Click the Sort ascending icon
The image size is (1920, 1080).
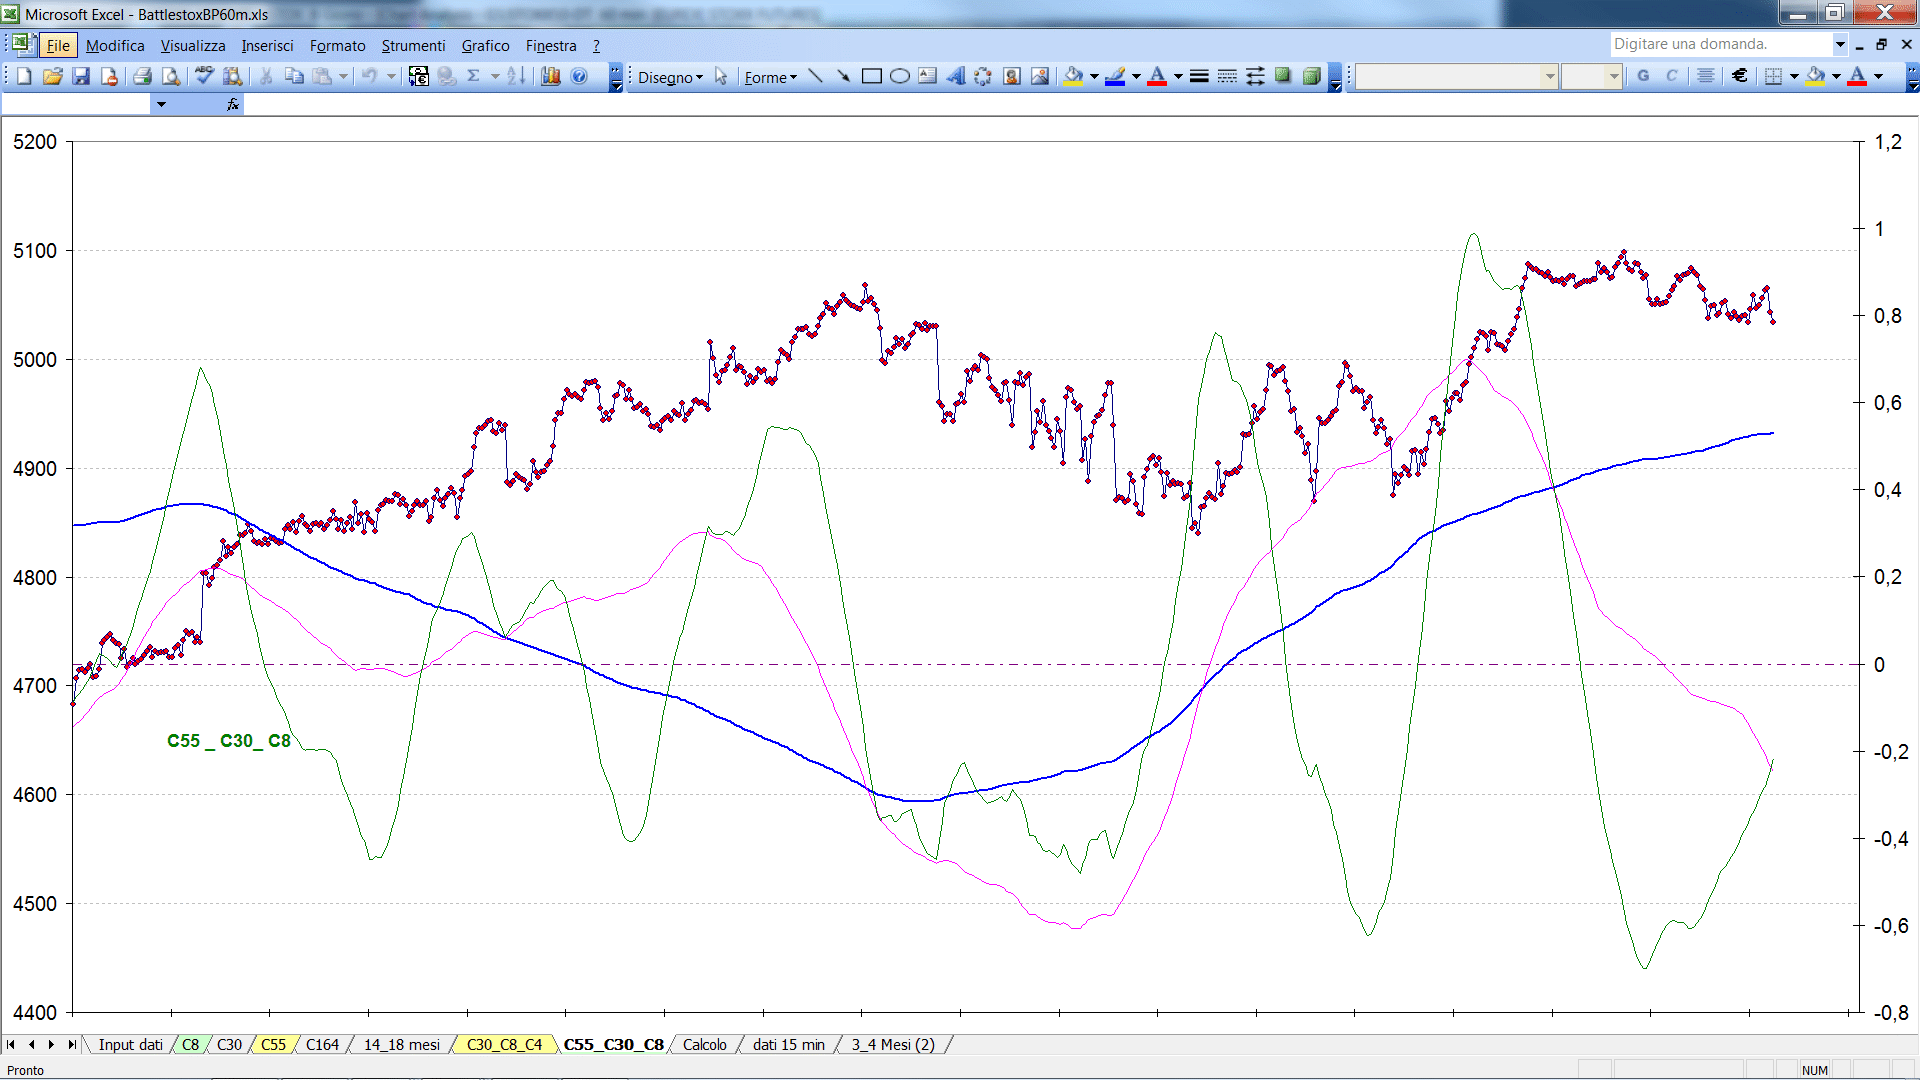[516, 76]
